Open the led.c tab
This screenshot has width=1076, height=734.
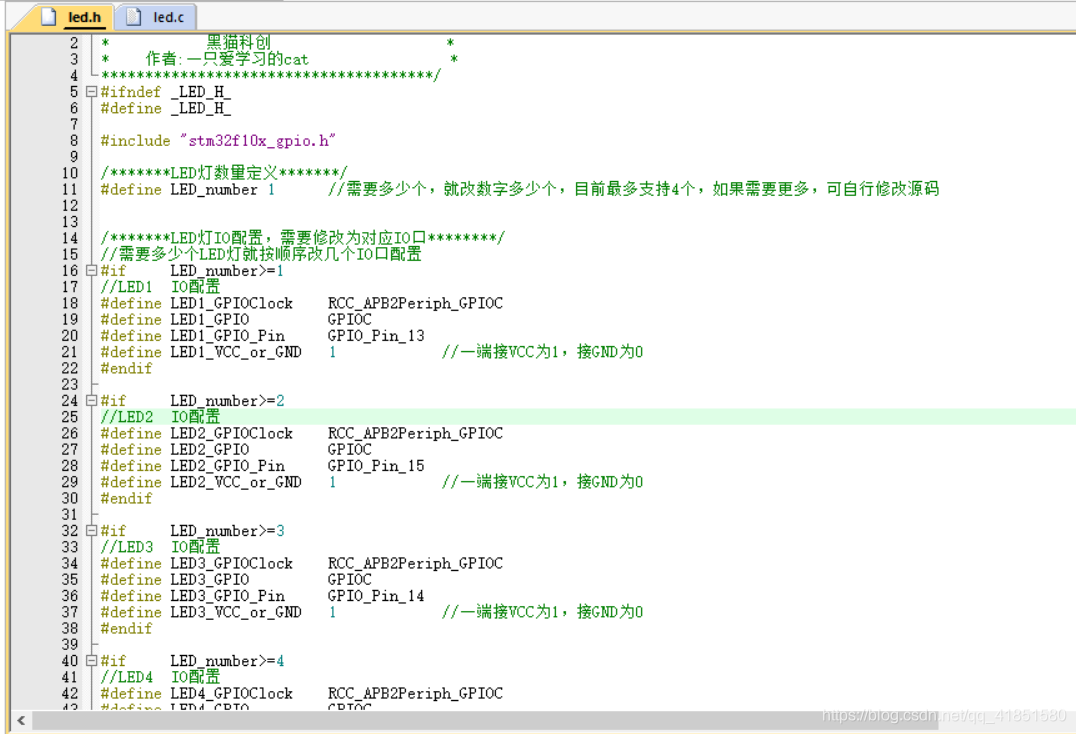pyautogui.click(x=156, y=16)
